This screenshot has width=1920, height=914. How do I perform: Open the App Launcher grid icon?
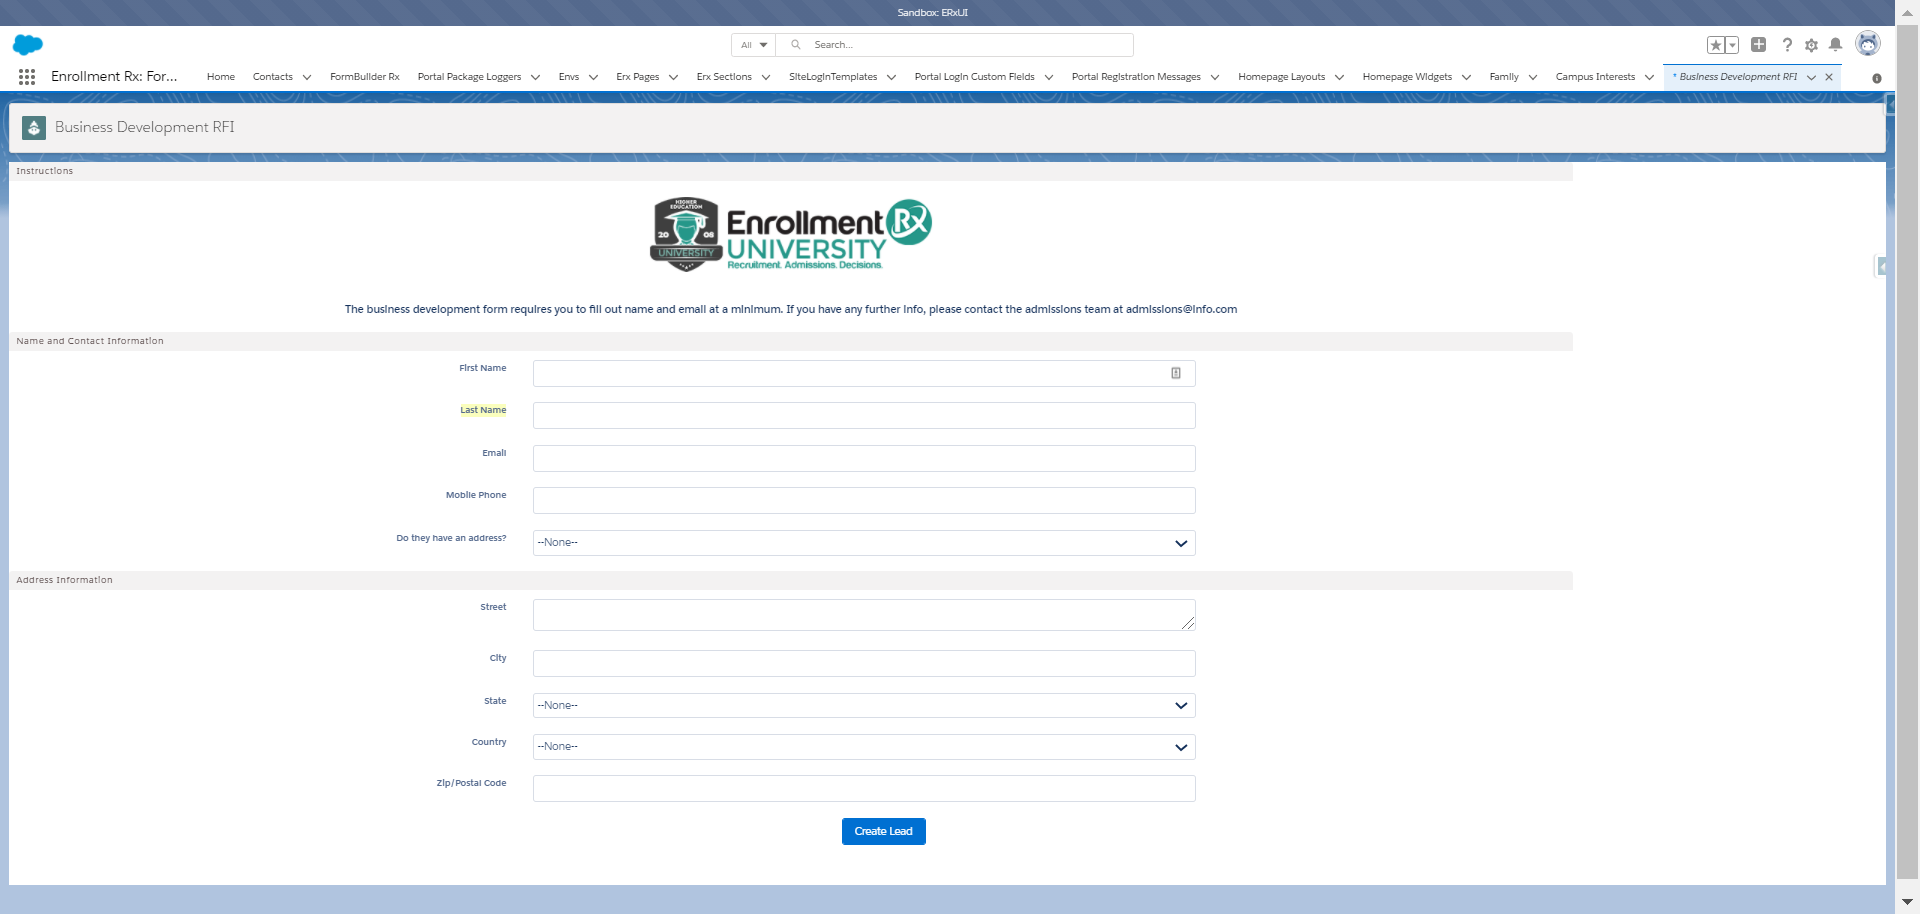coord(27,77)
